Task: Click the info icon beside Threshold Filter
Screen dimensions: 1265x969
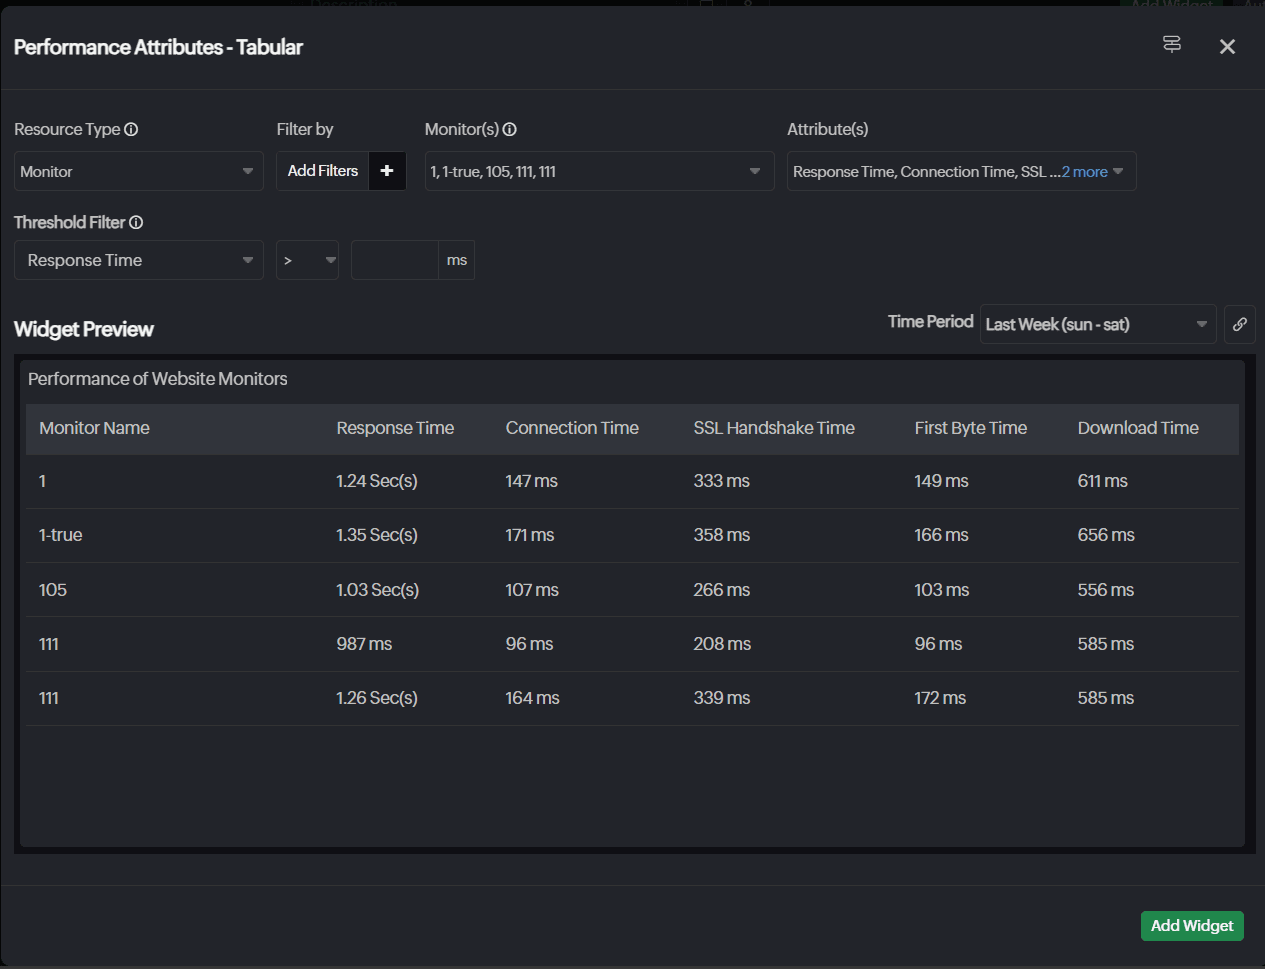Action: click(136, 223)
